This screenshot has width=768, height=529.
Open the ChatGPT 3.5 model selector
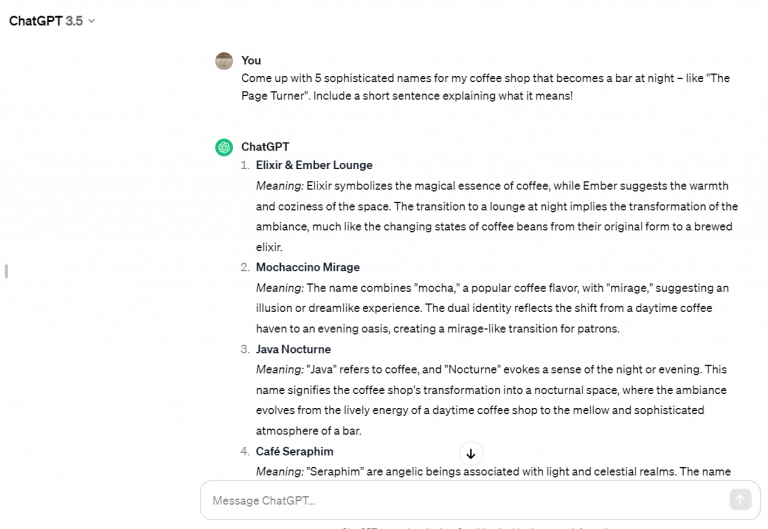coord(52,21)
